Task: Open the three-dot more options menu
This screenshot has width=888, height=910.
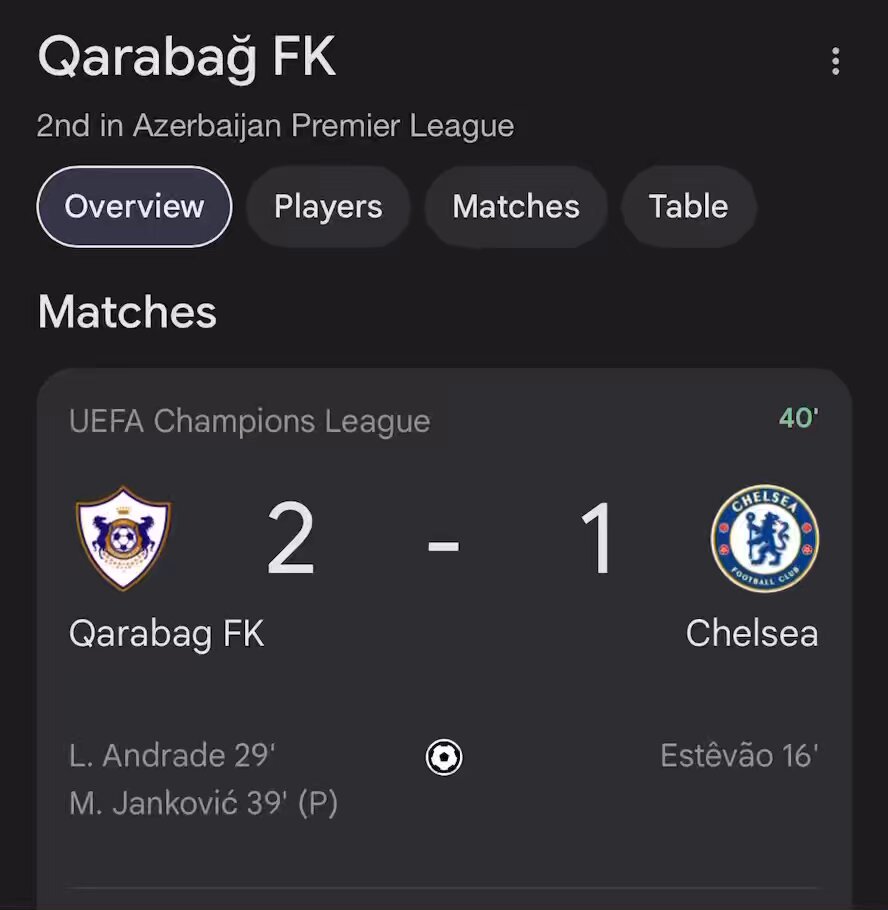Action: (835, 61)
